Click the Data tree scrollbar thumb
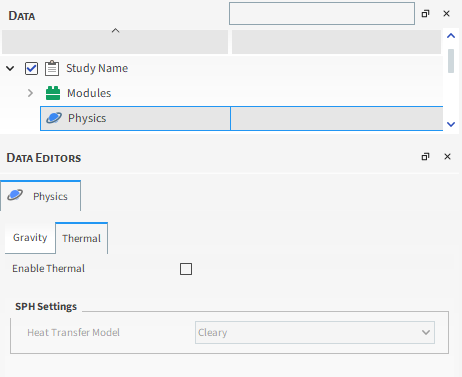The image size is (462, 377). 451,61
